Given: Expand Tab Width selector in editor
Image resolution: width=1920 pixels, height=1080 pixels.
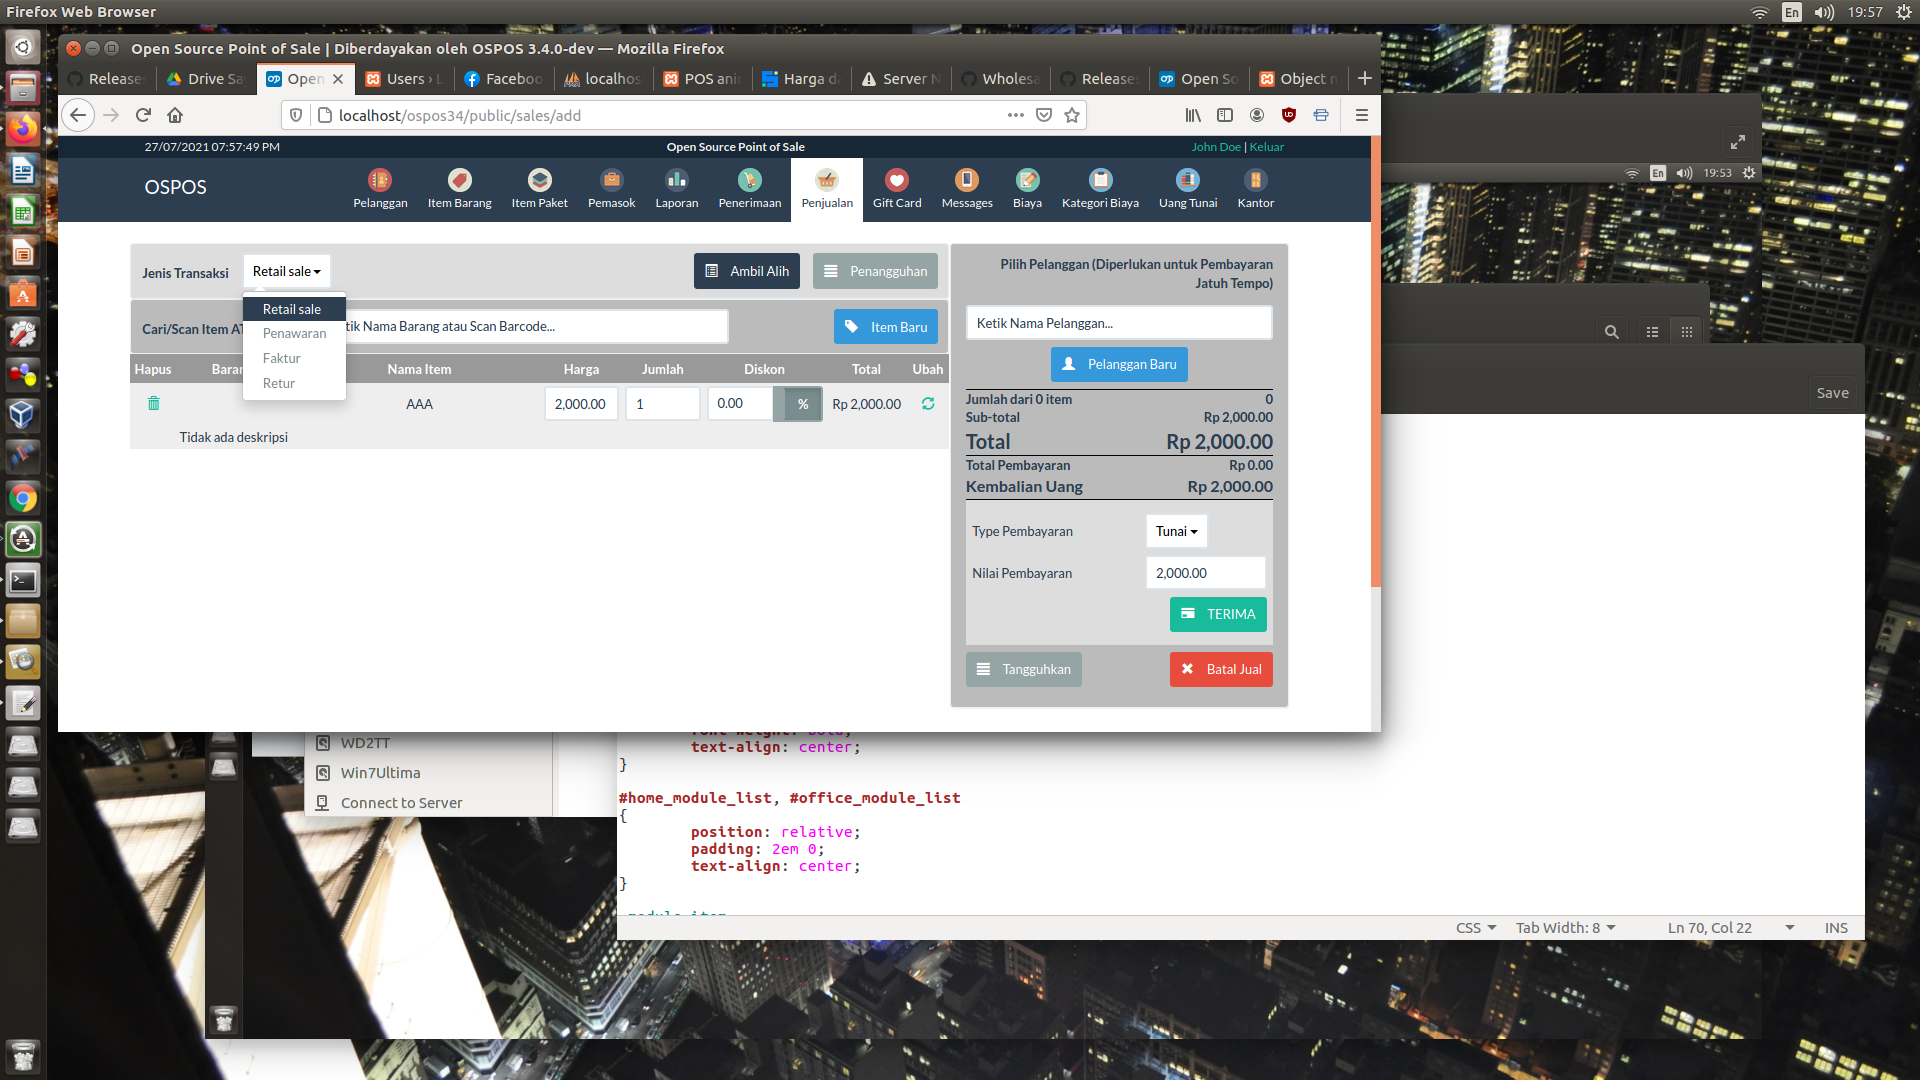Looking at the screenshot, I should (1565, 927).
